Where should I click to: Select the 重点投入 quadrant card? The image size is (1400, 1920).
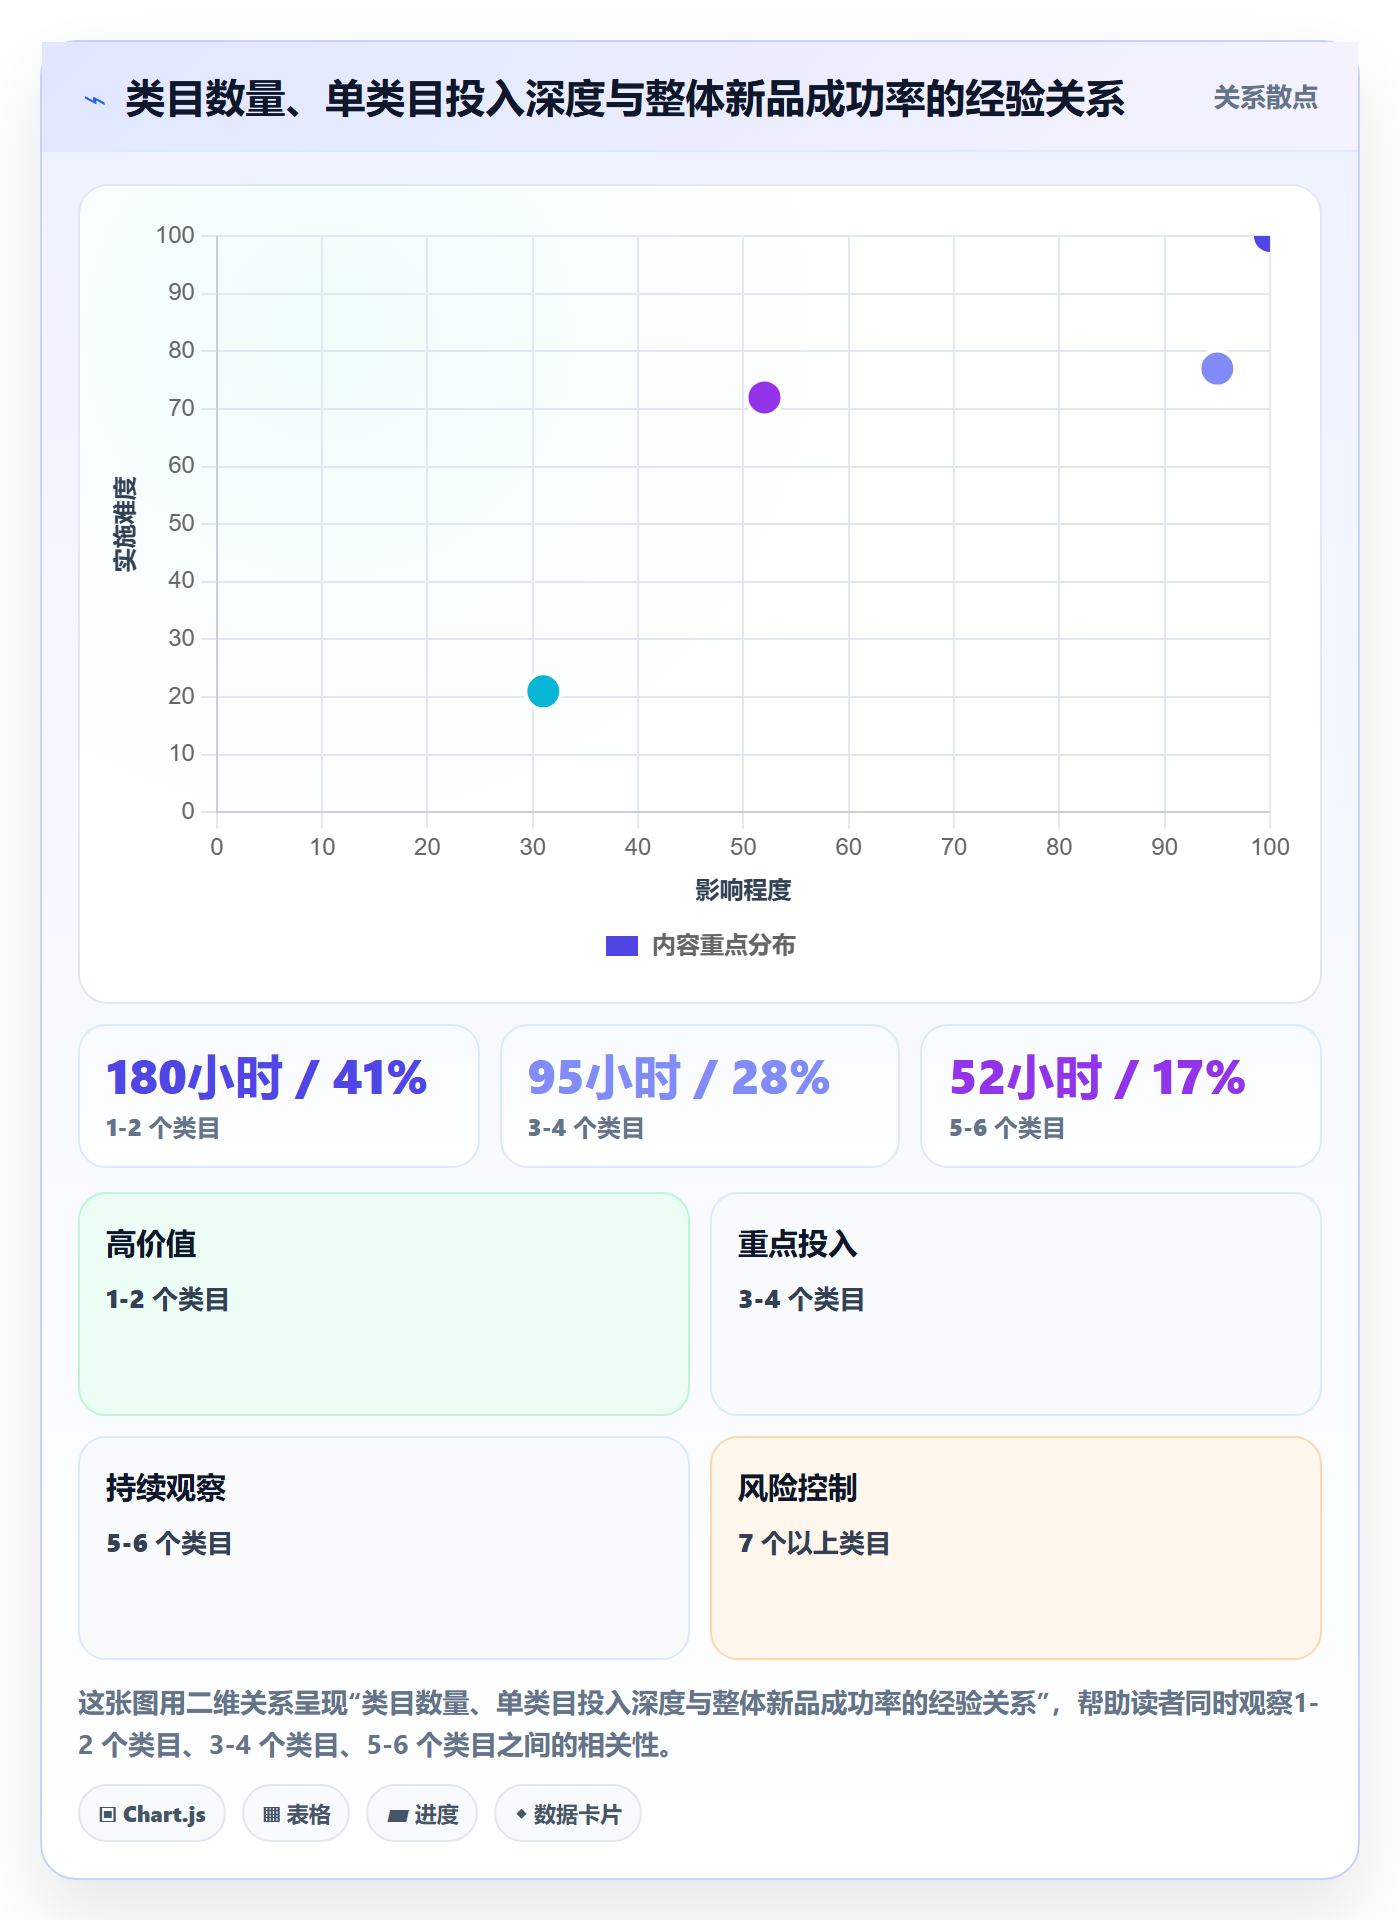point(1016,1304)
